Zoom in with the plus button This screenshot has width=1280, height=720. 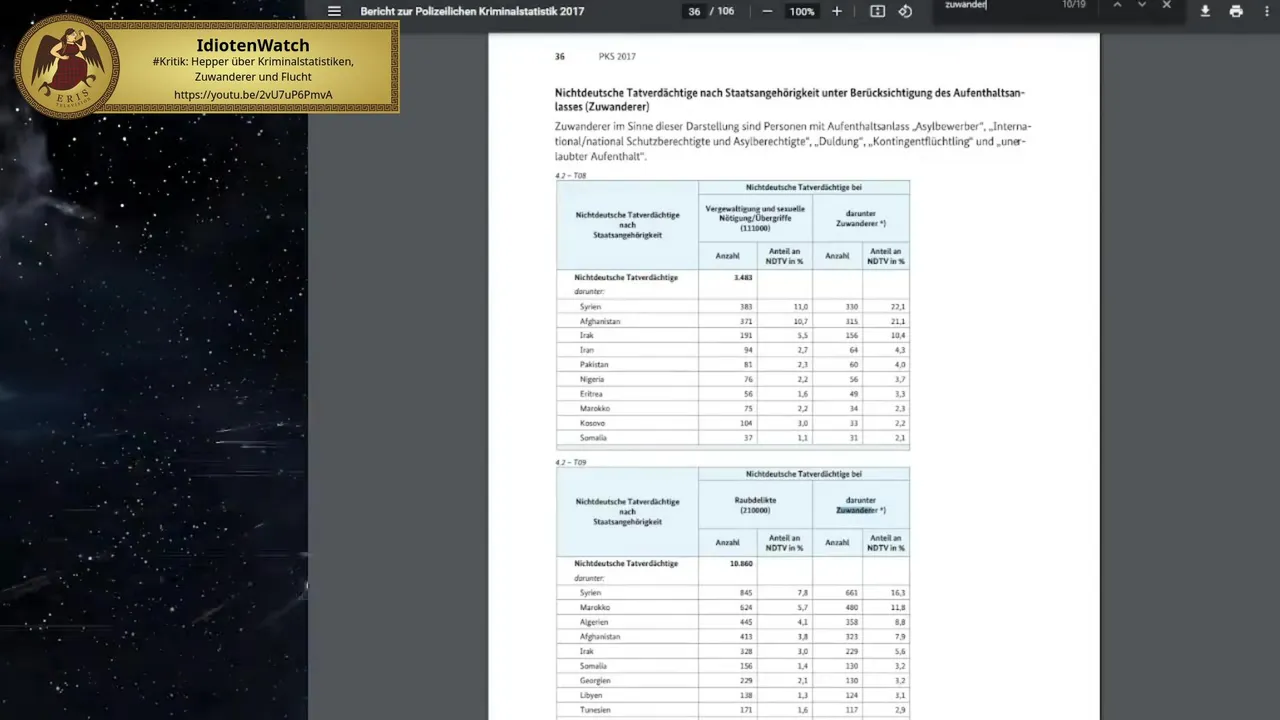(837, 11)
